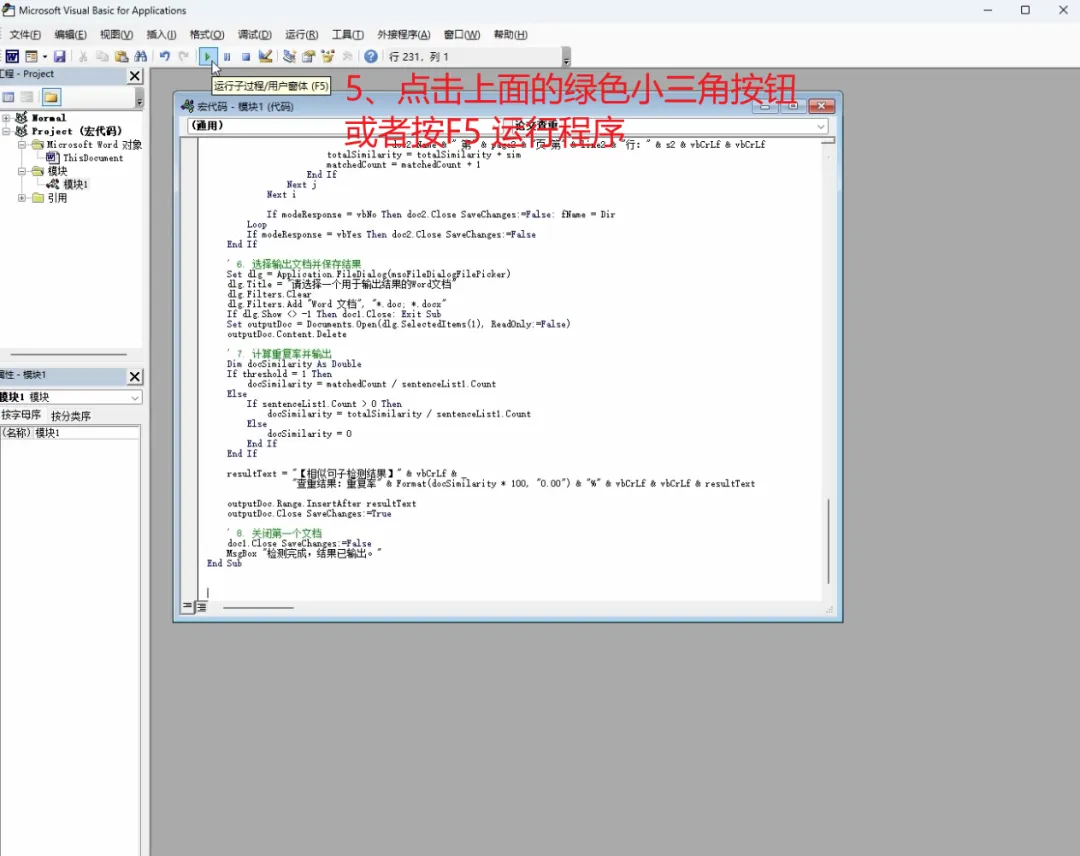Select ThisDocument in the project tree
Viewport: 1080px width, 856px height.
click(85, 158)
